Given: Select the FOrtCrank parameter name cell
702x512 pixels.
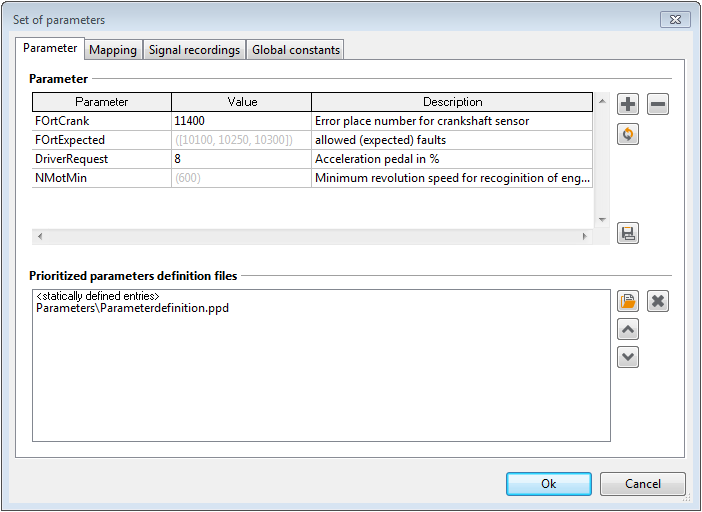Looking at the screenshot, I should point(102,121).
